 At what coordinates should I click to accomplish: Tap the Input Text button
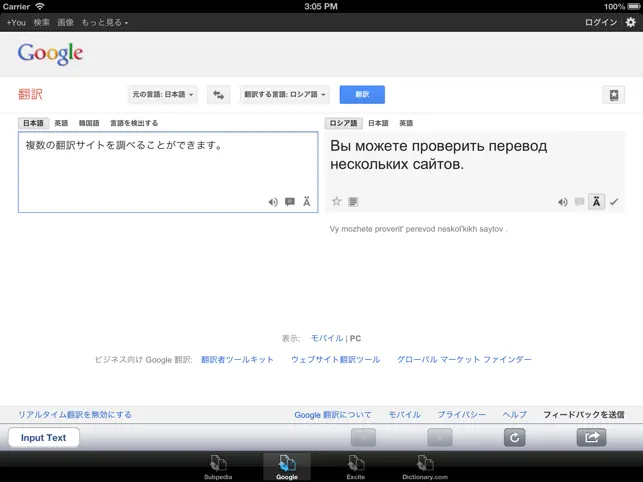43,438
